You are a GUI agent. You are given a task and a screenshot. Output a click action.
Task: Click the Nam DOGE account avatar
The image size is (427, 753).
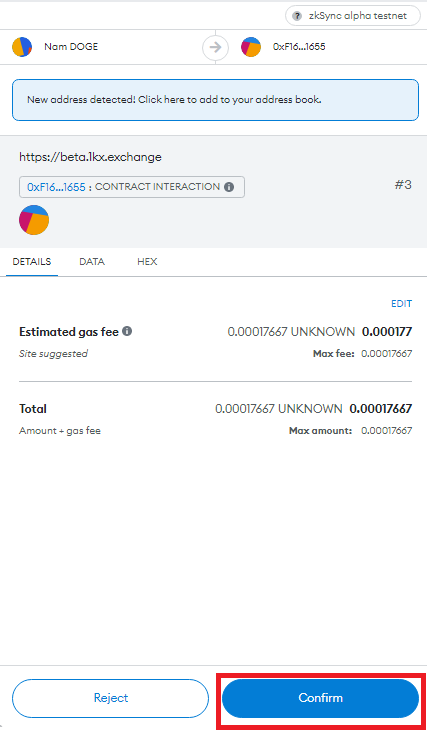22,47
